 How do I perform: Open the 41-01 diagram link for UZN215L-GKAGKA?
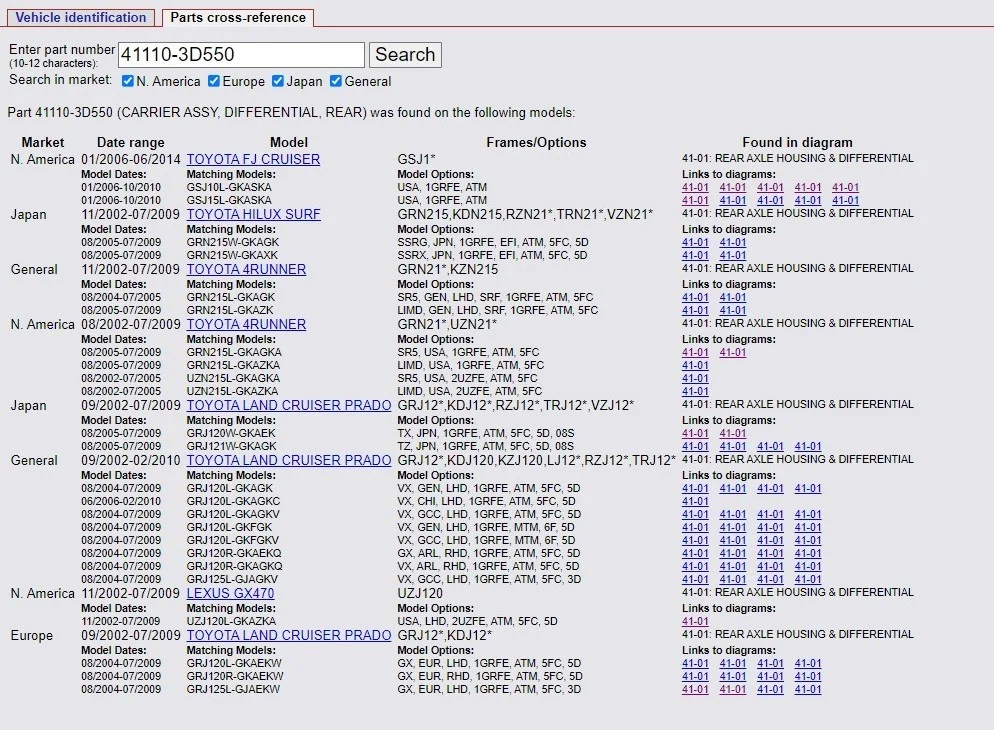[695, 378]
